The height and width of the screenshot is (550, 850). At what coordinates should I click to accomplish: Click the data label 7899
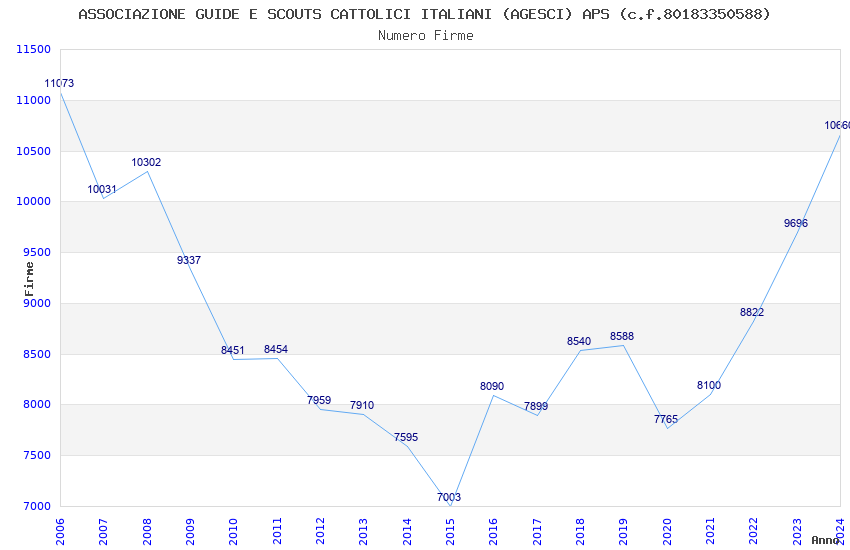(x=536, y=406)
